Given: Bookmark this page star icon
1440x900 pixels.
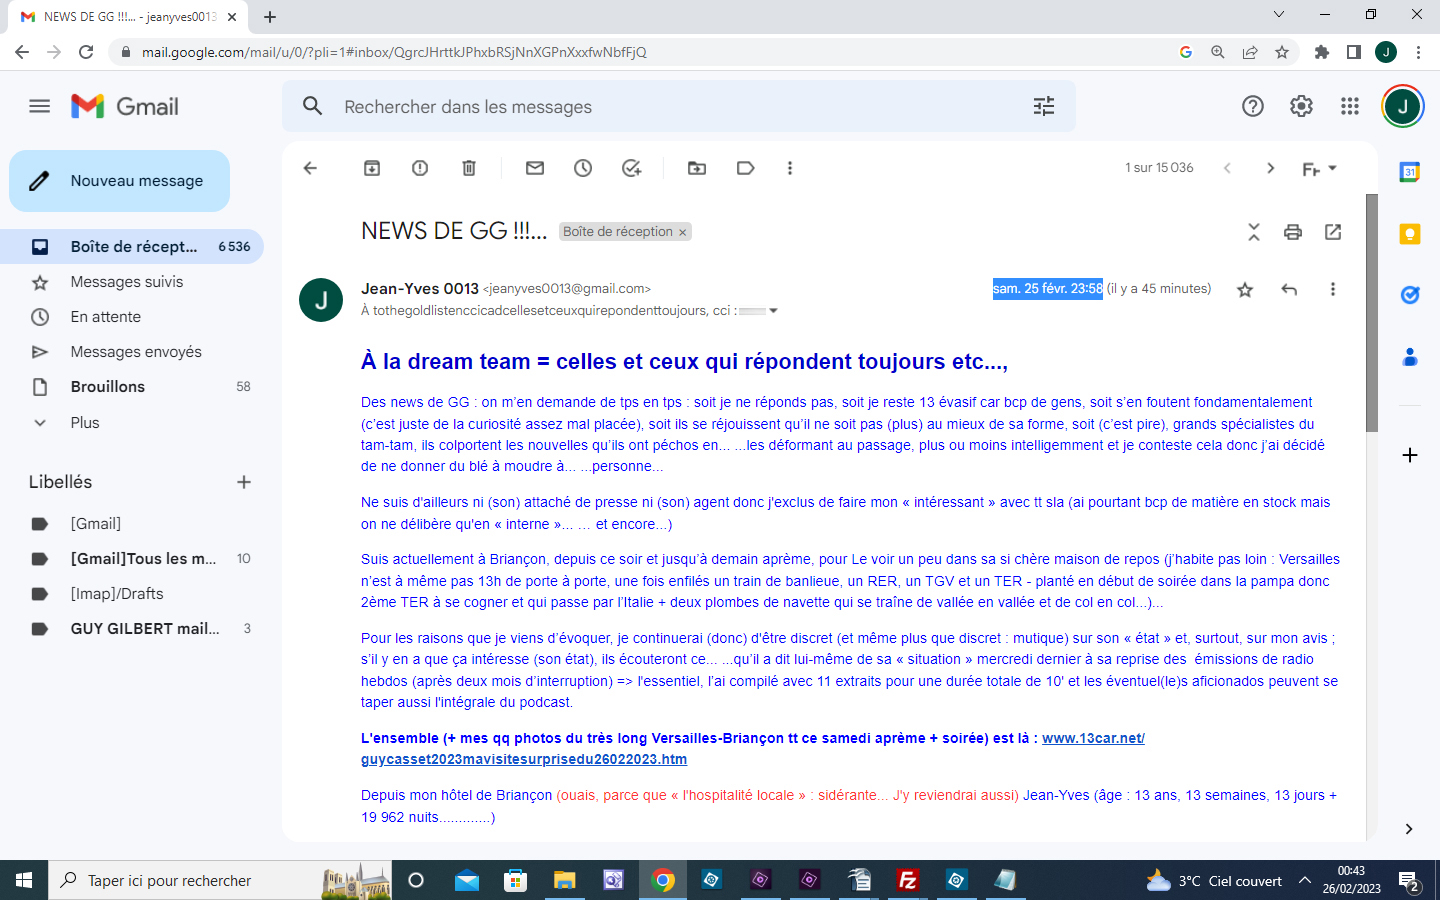Looking at the screenshot, I should (1282, 52).
